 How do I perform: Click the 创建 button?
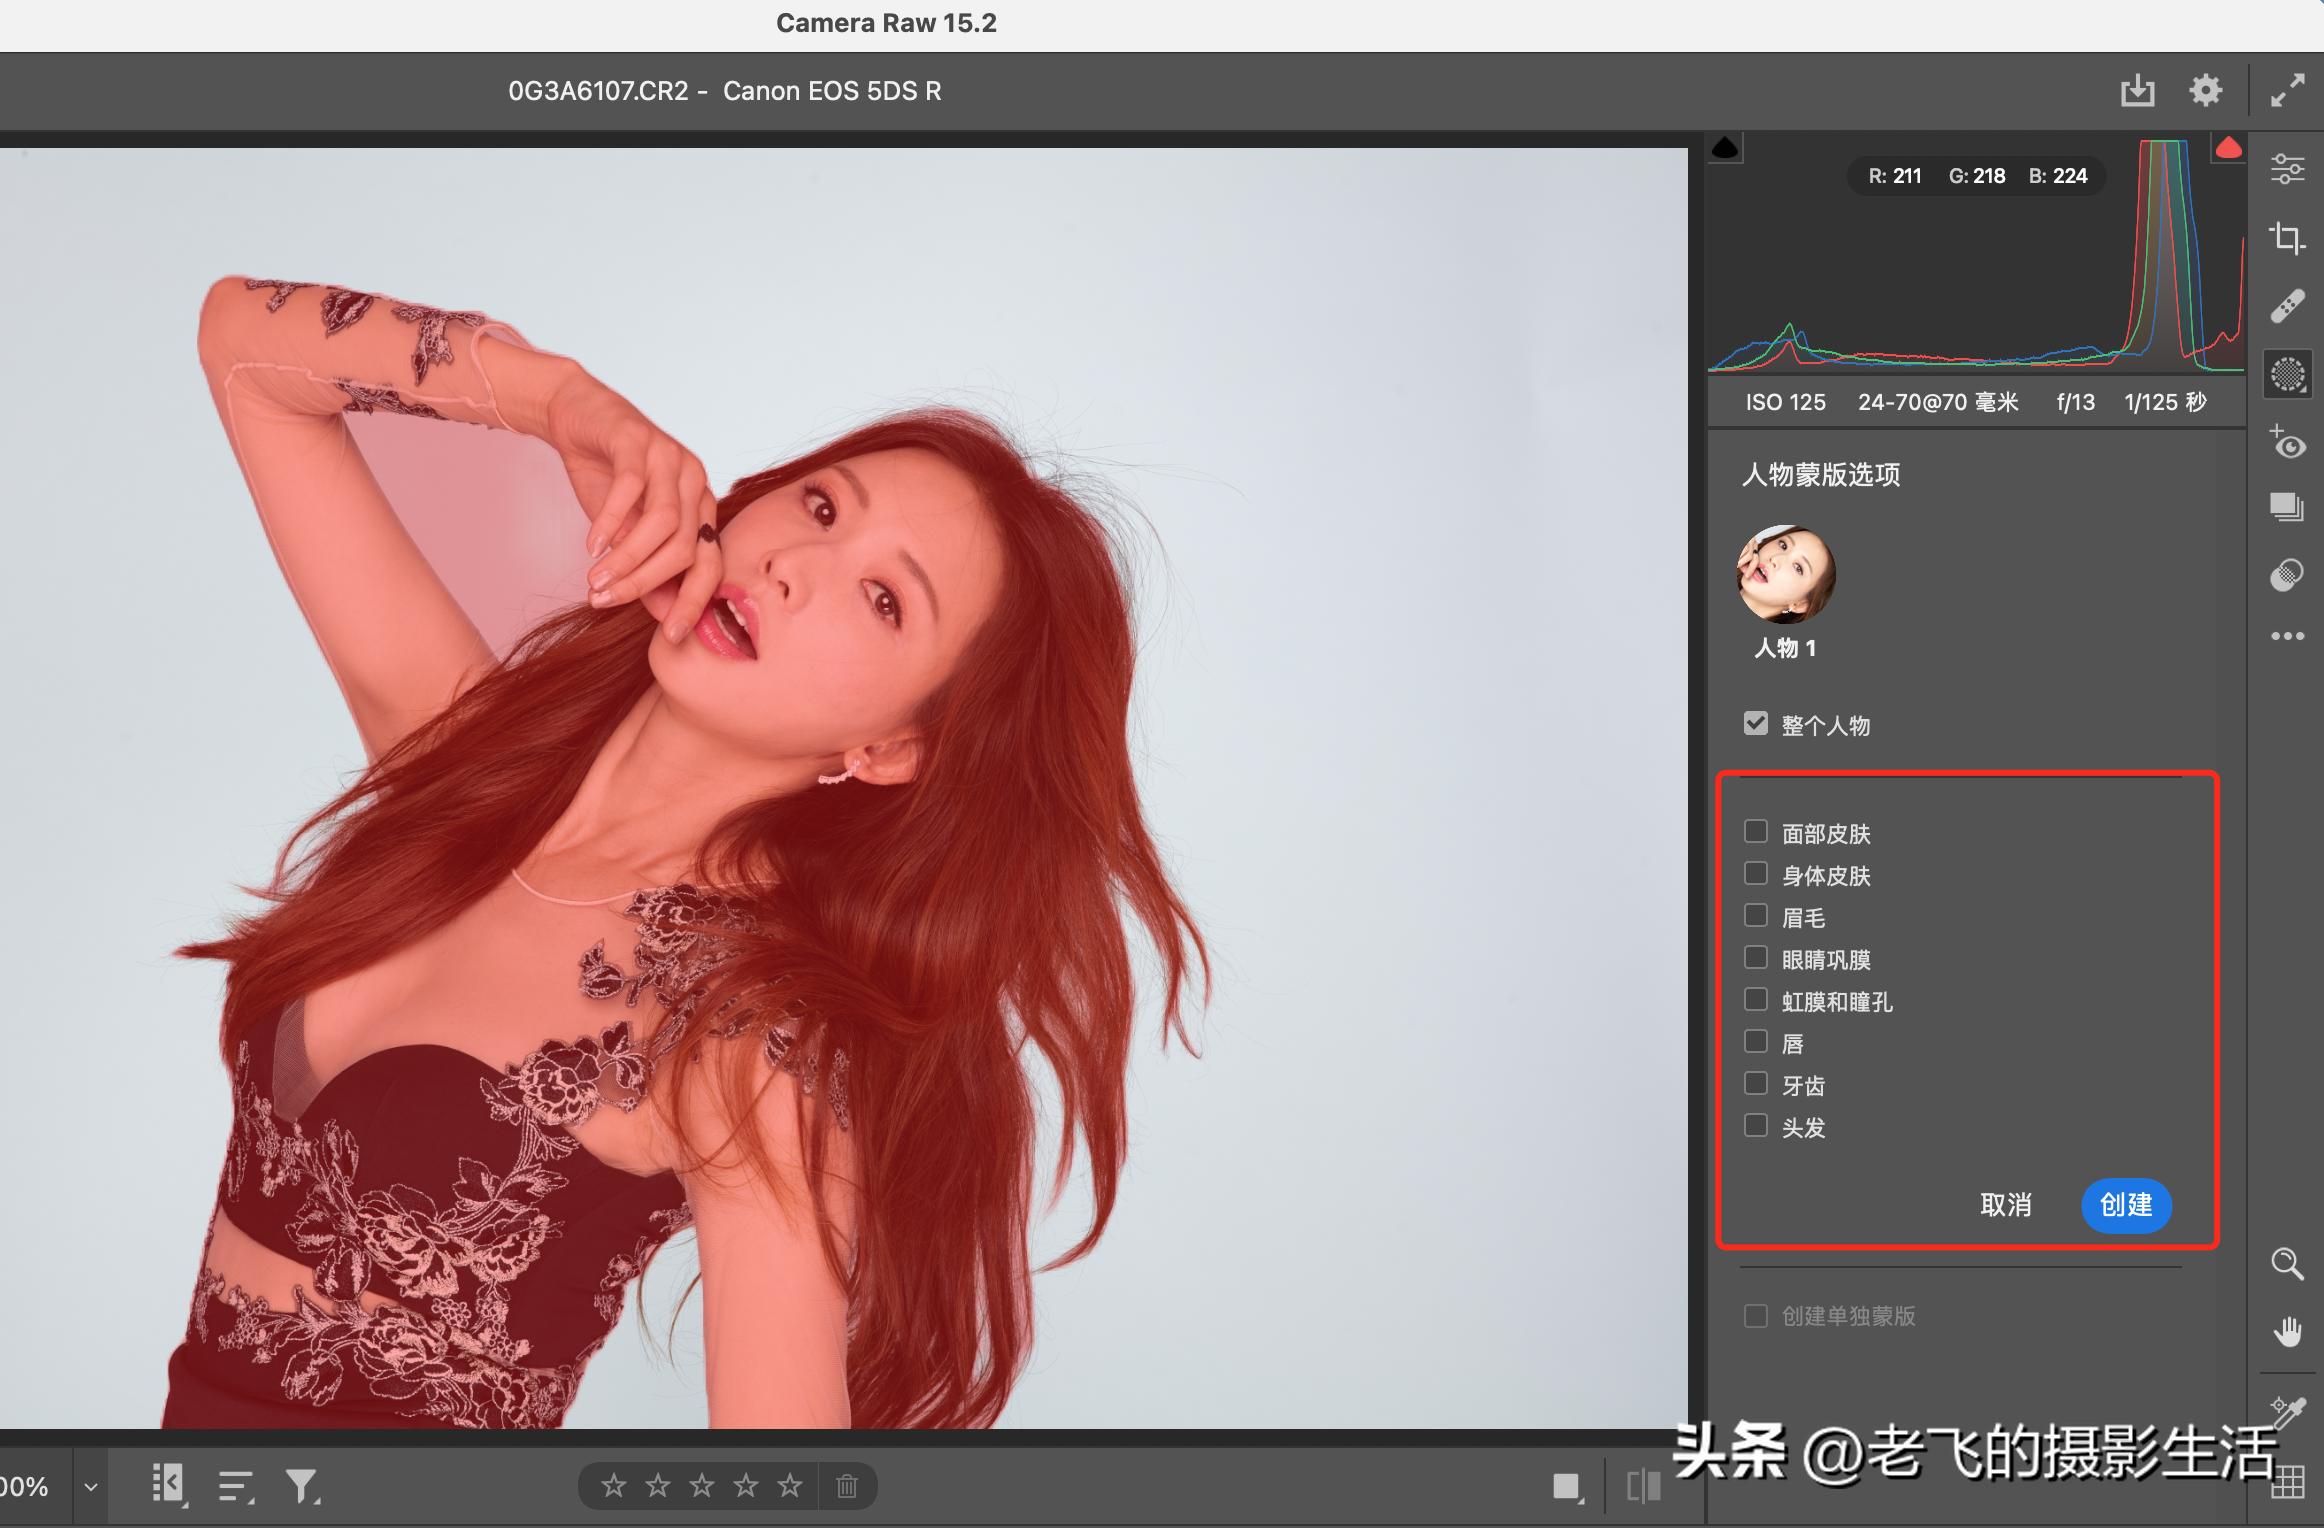point(2125,1205)
